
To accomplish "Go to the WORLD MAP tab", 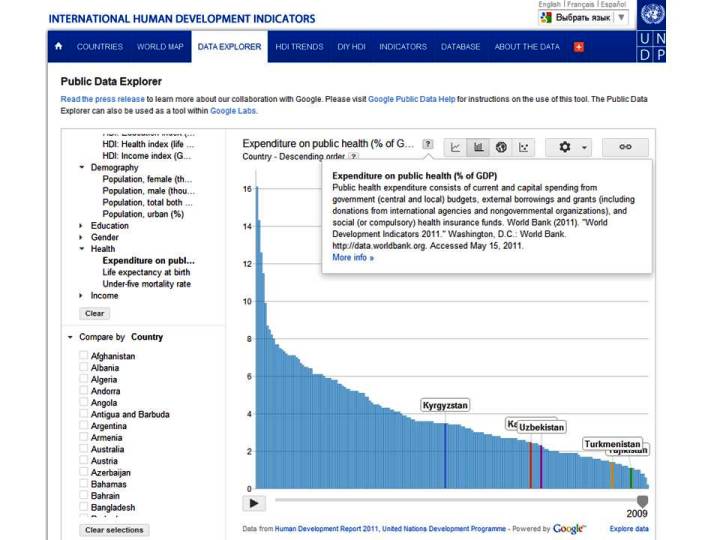I will (160, 47).
